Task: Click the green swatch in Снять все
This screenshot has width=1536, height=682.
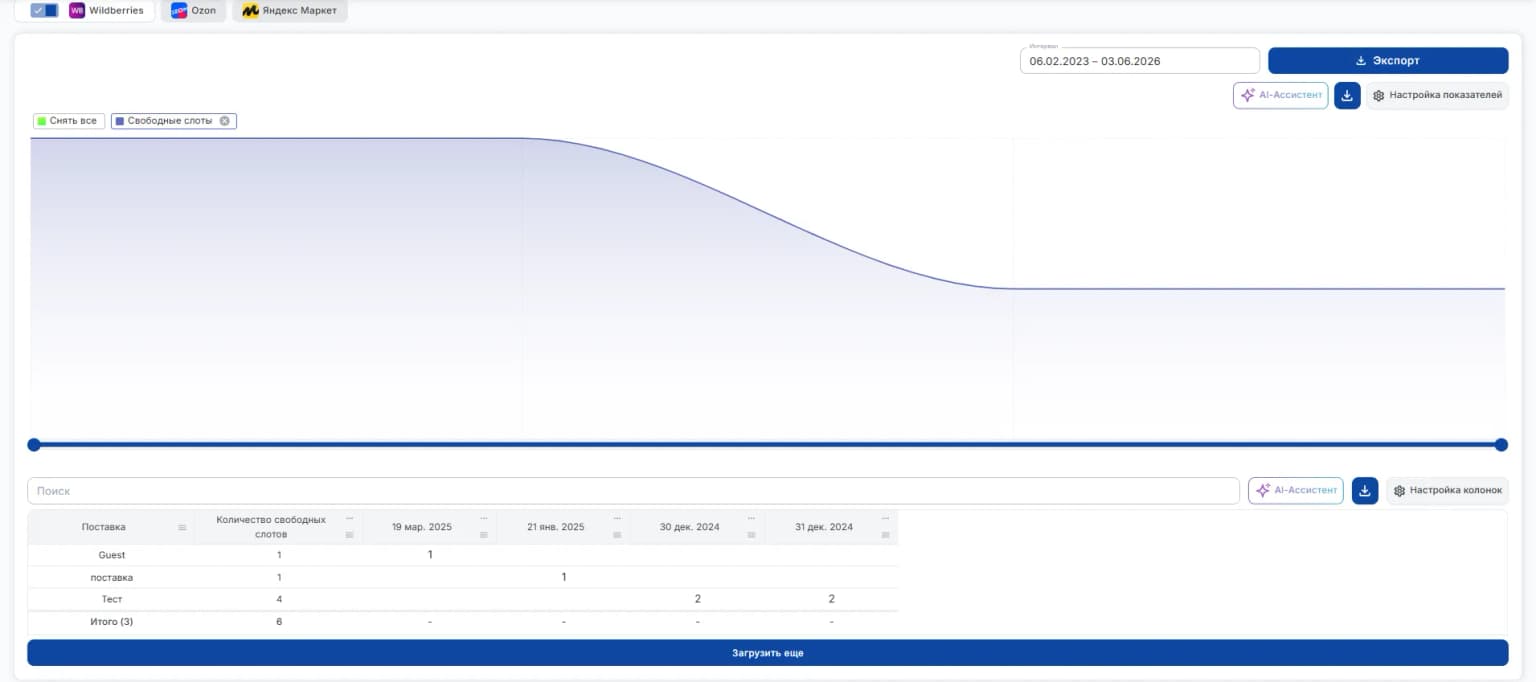Action: (x=41, y=121)
